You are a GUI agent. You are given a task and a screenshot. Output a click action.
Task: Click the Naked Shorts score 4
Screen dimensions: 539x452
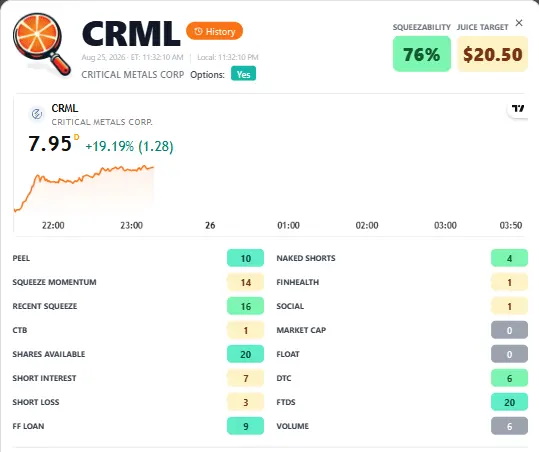[x=509, y=258]
